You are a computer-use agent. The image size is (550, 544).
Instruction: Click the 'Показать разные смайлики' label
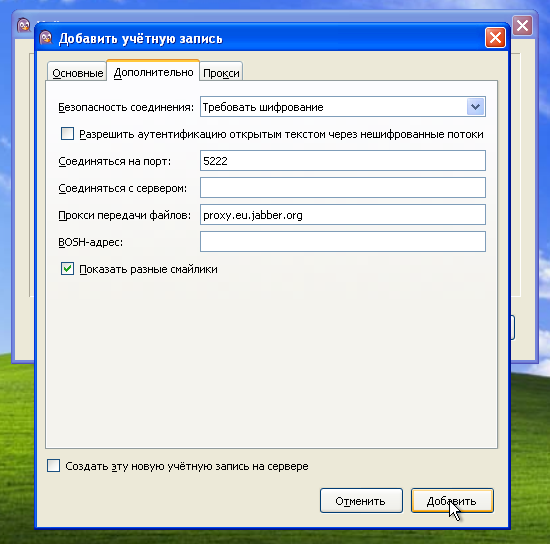point(148,269)
